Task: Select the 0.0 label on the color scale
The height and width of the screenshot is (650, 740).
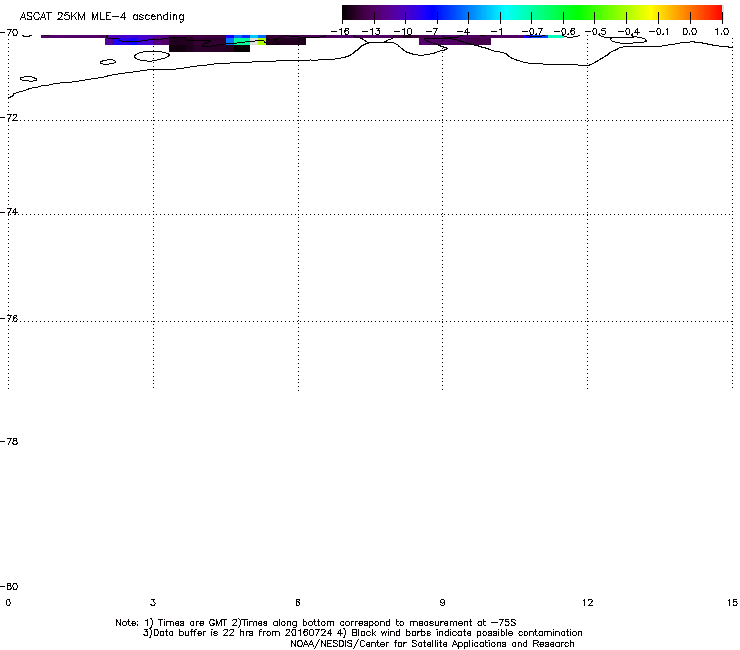Action: coord(690,32)
